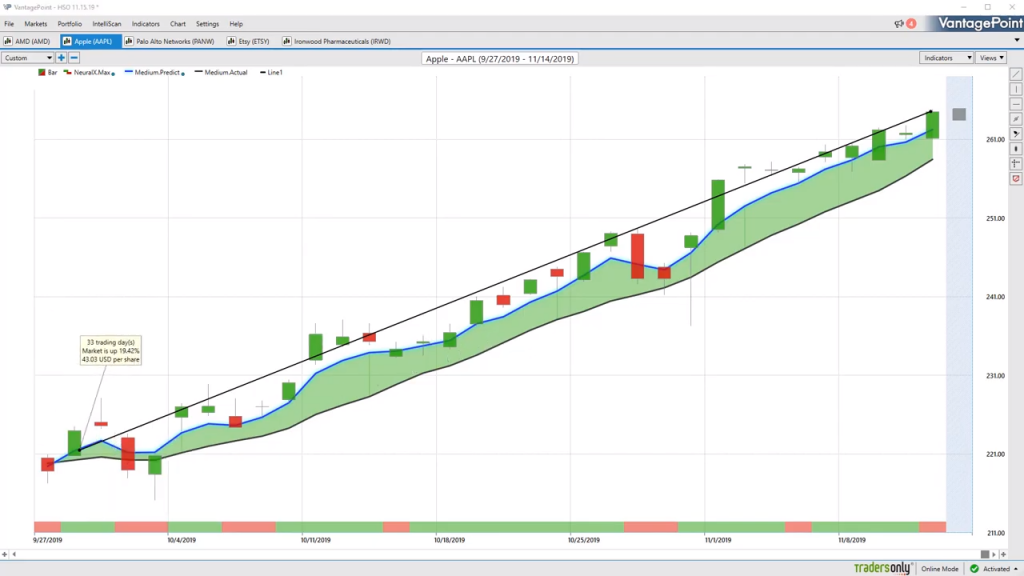Click the 9/27/2019 date axis label
1024x576 pixels.
coord(48,540)
